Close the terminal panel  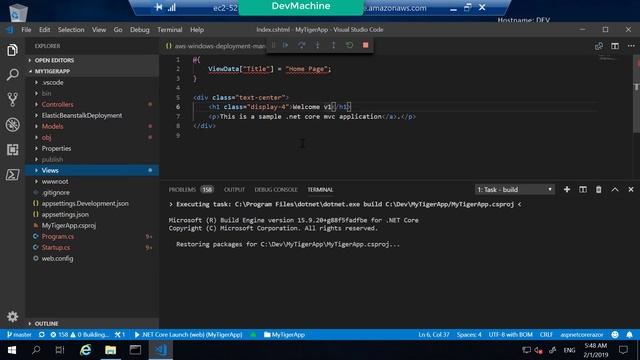[631, 189]
